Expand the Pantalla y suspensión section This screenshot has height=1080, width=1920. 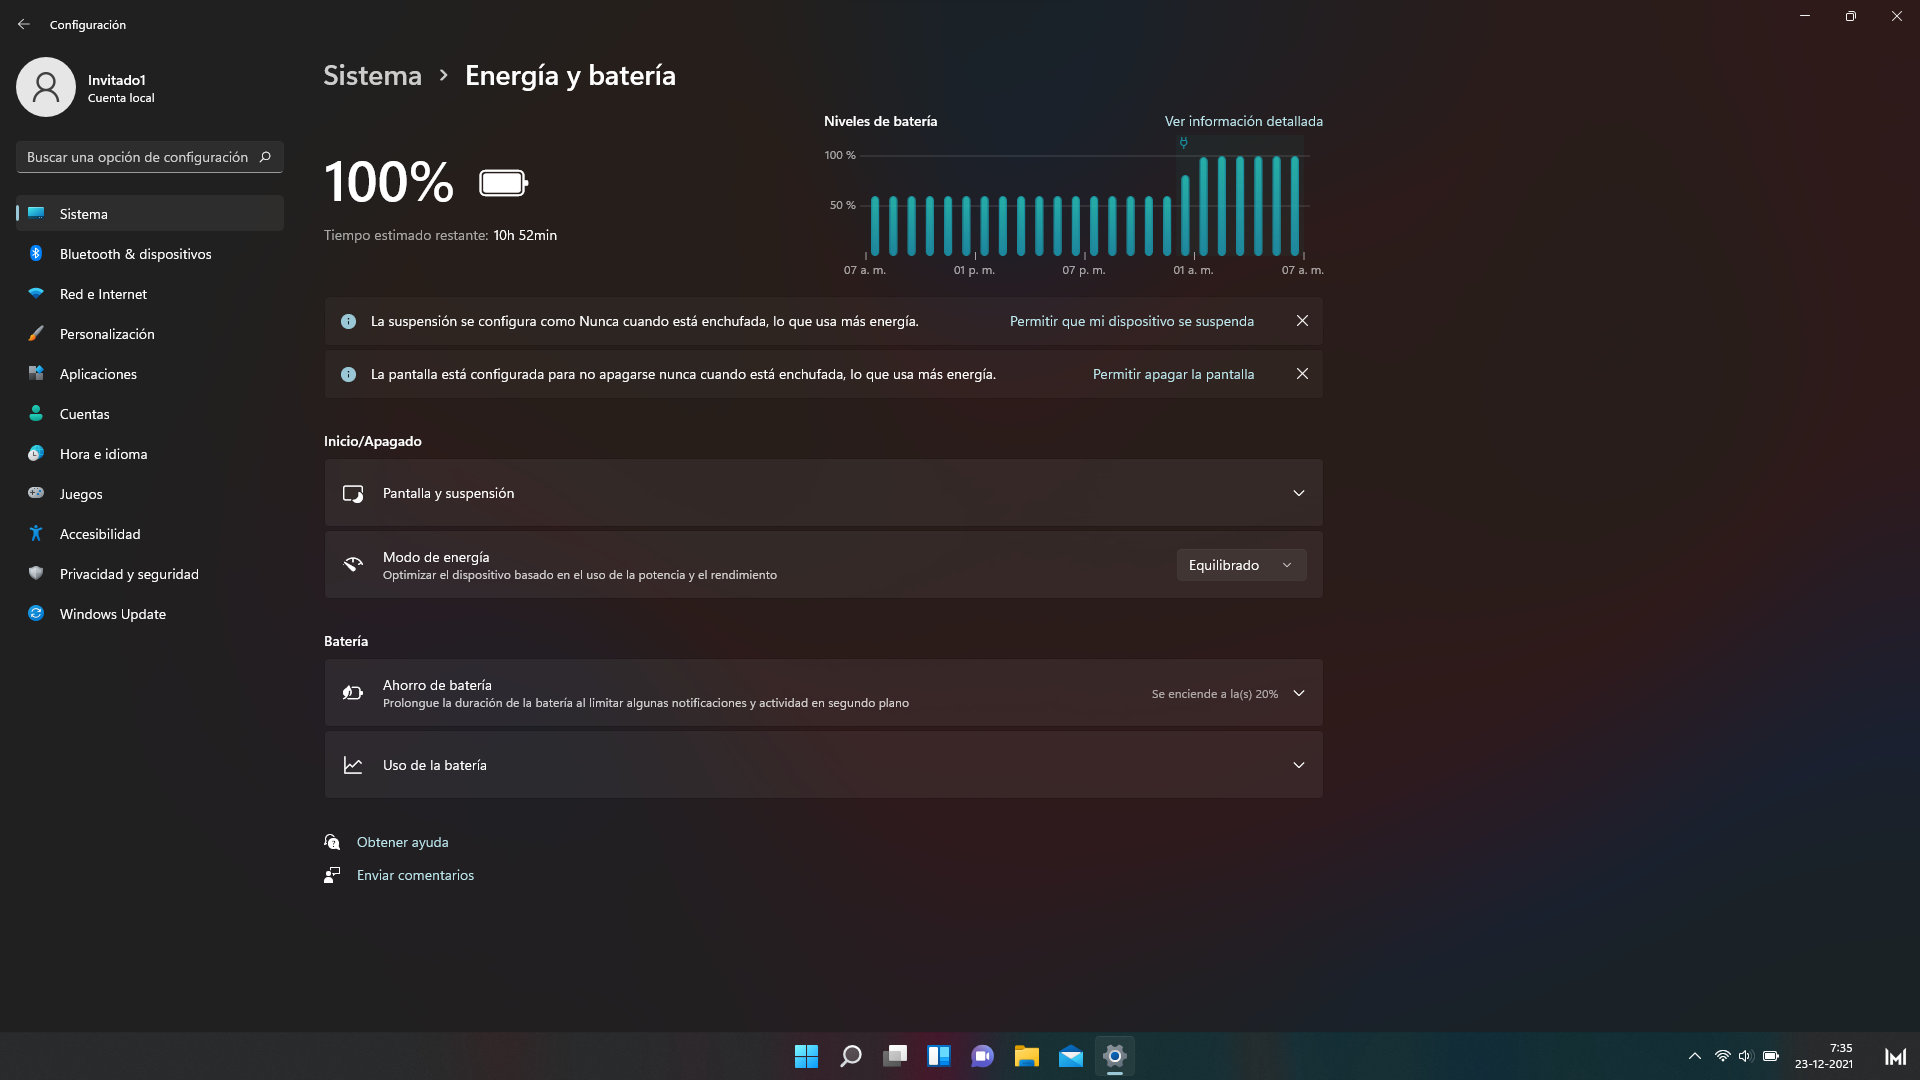point(1298,493)
